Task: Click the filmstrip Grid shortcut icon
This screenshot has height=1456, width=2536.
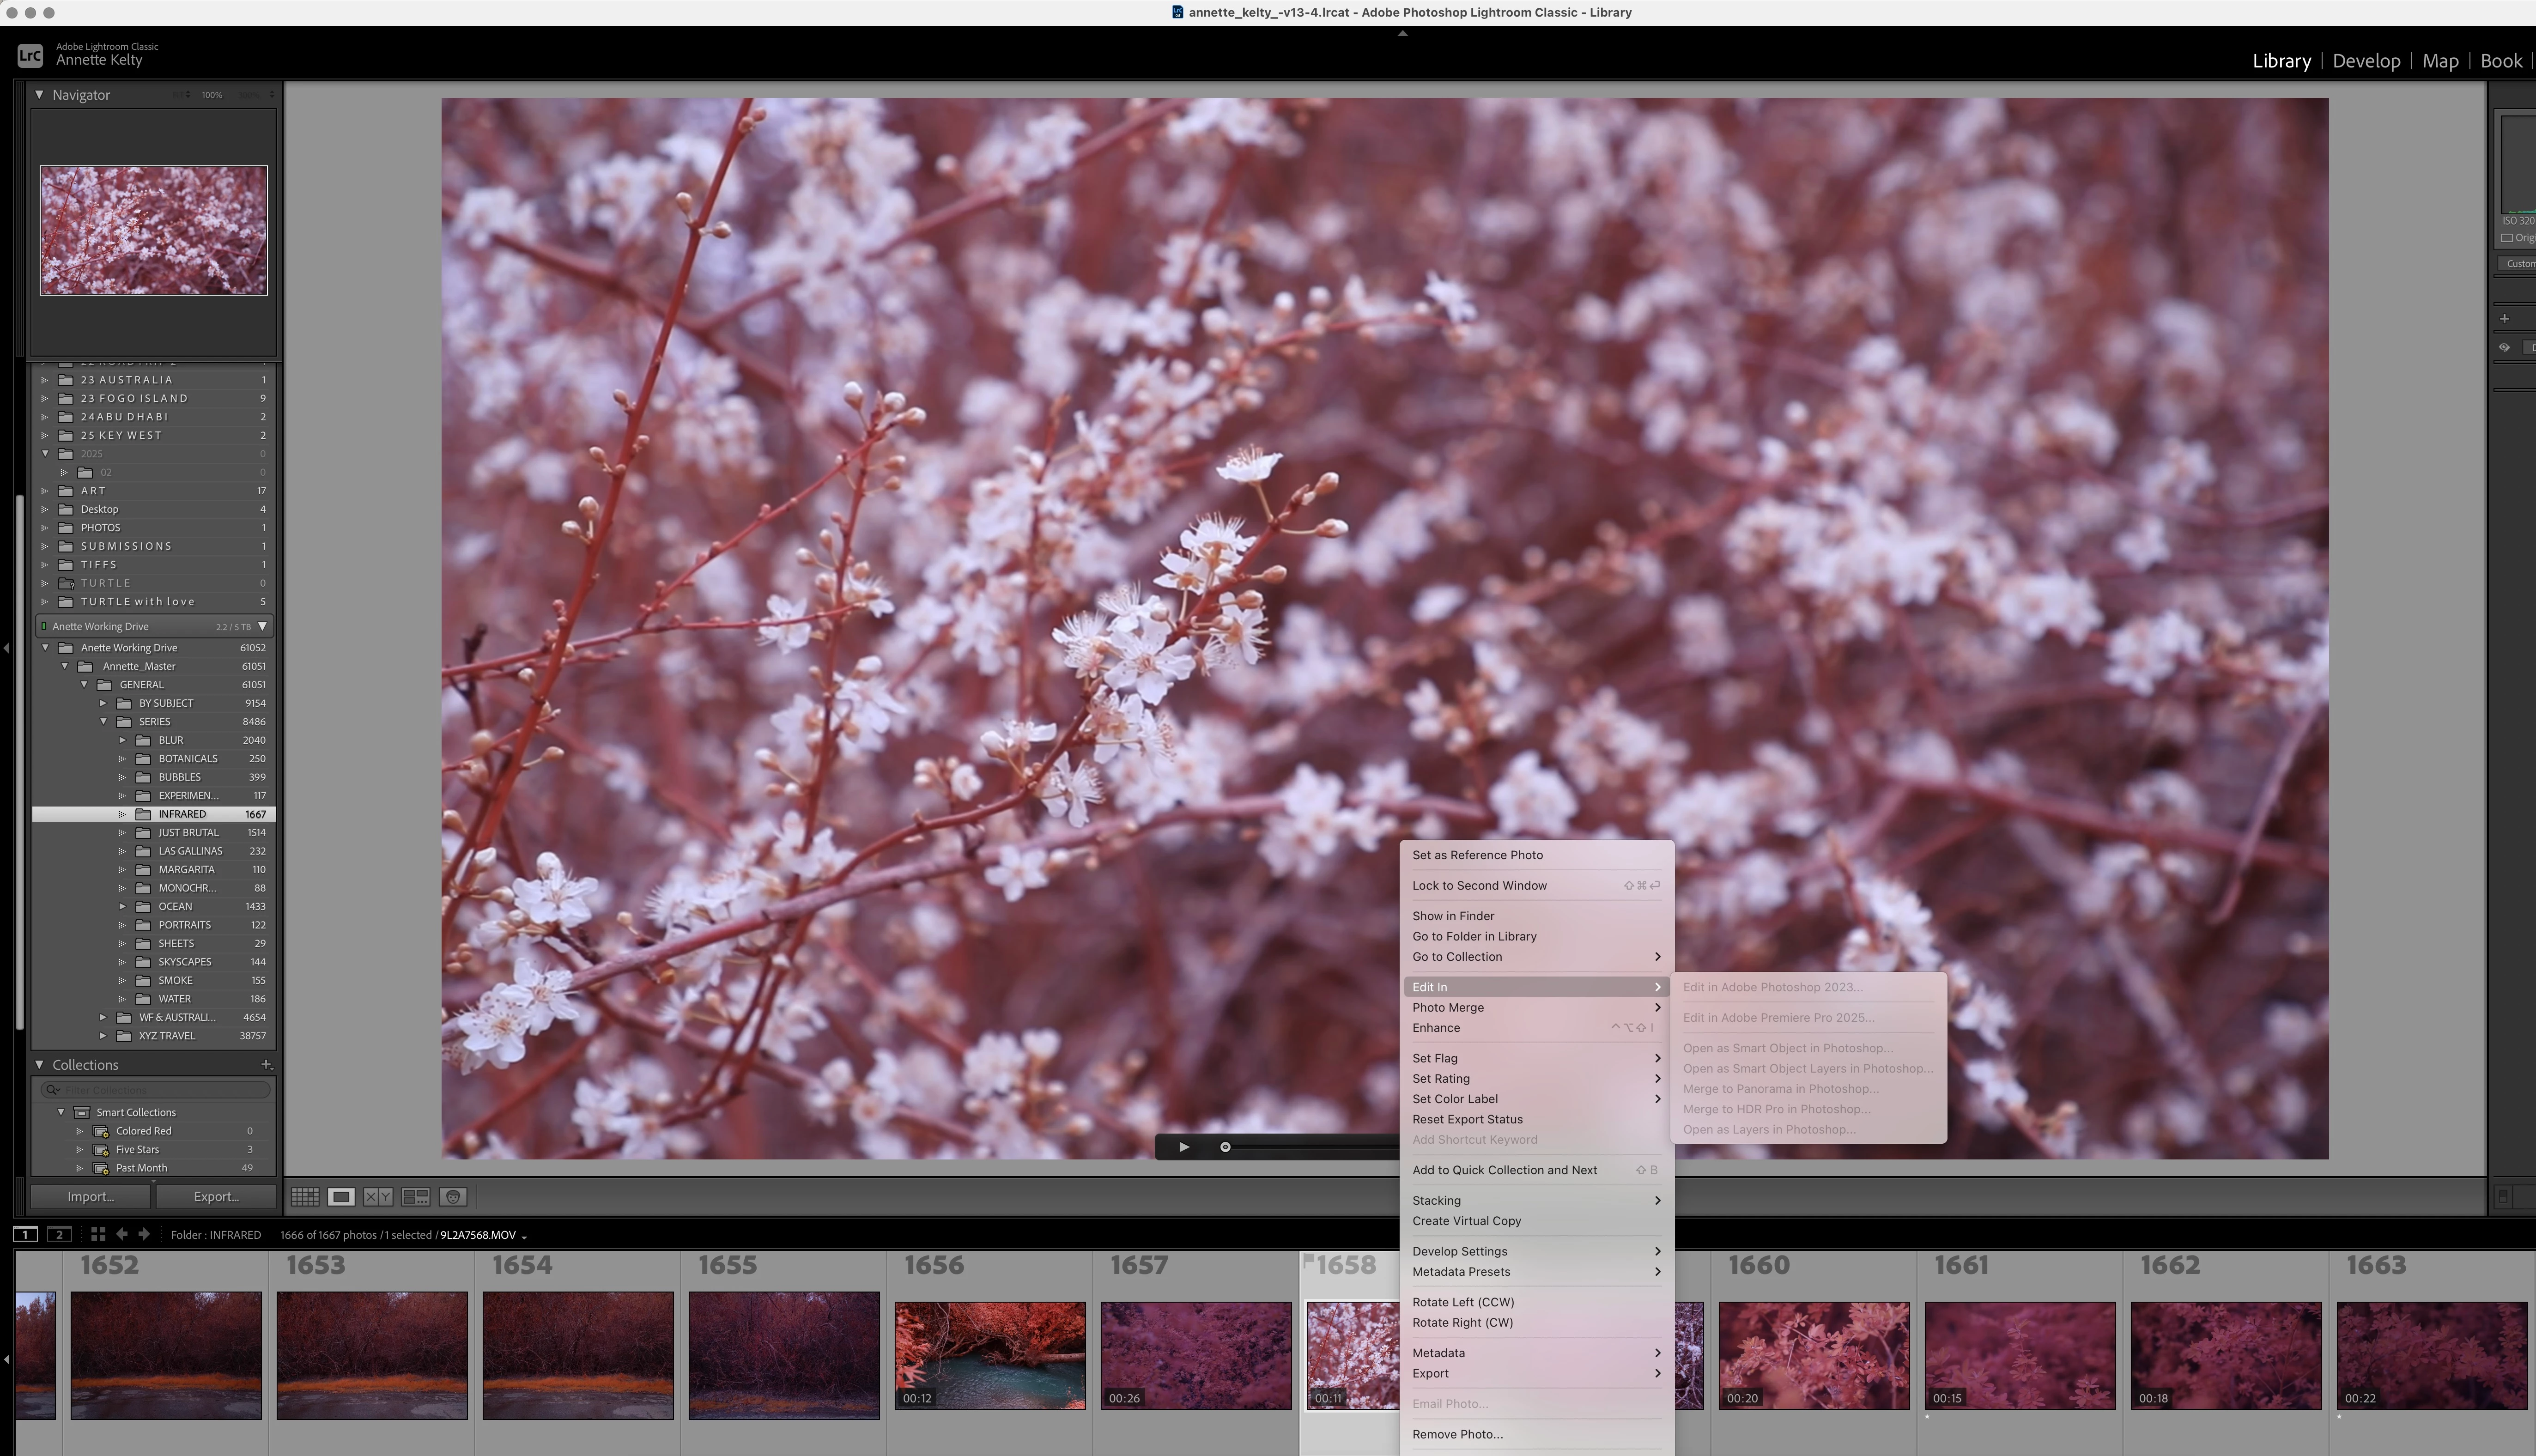Action: pyautogui.click(x=97, y=1234)
